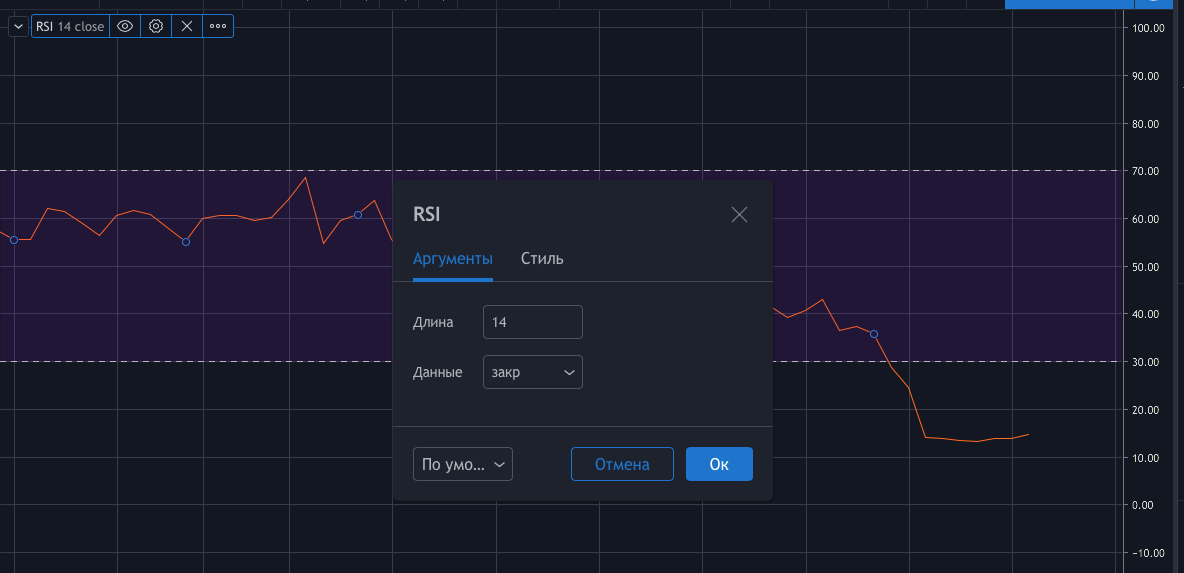Close the RSI settings dialog
The image size is (1184, 573).
739,214
